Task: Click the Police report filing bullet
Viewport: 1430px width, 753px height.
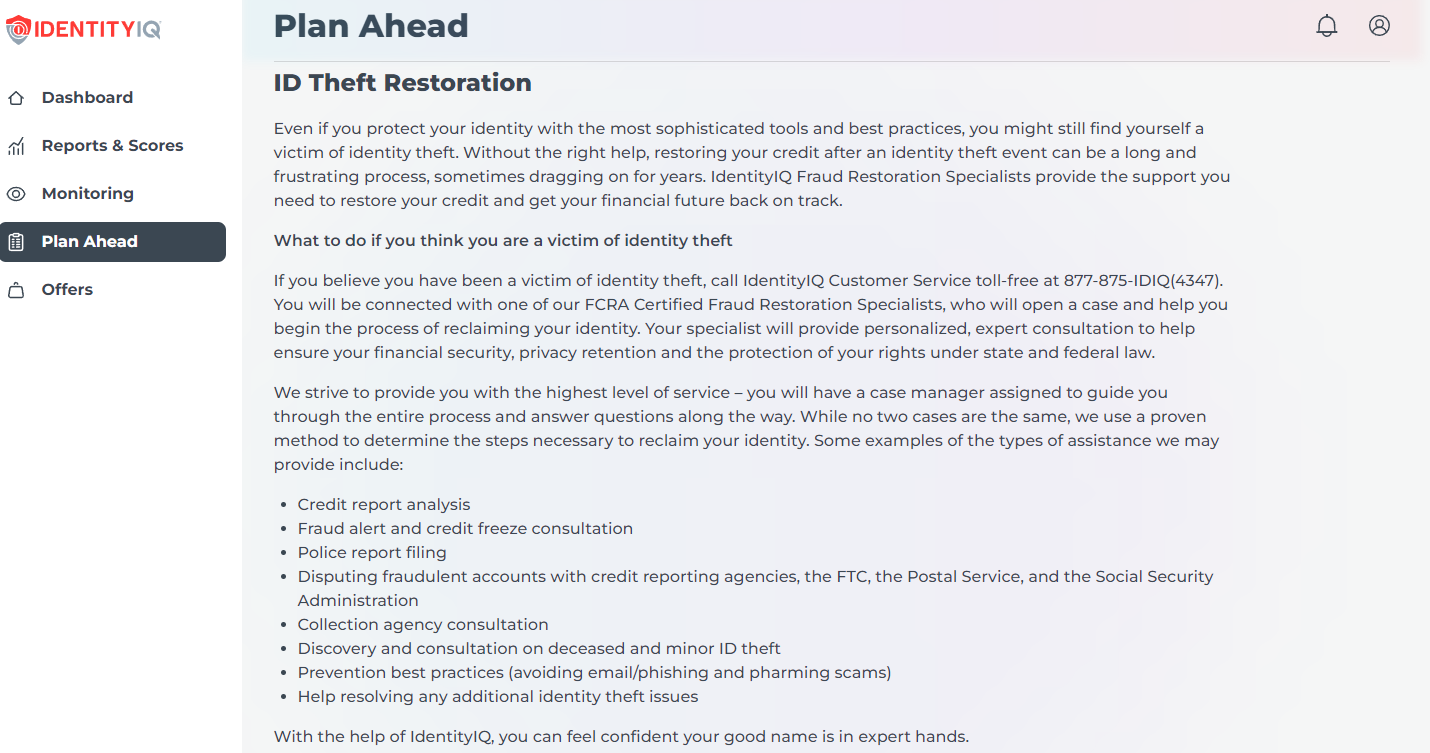Action: click(372, 552)
